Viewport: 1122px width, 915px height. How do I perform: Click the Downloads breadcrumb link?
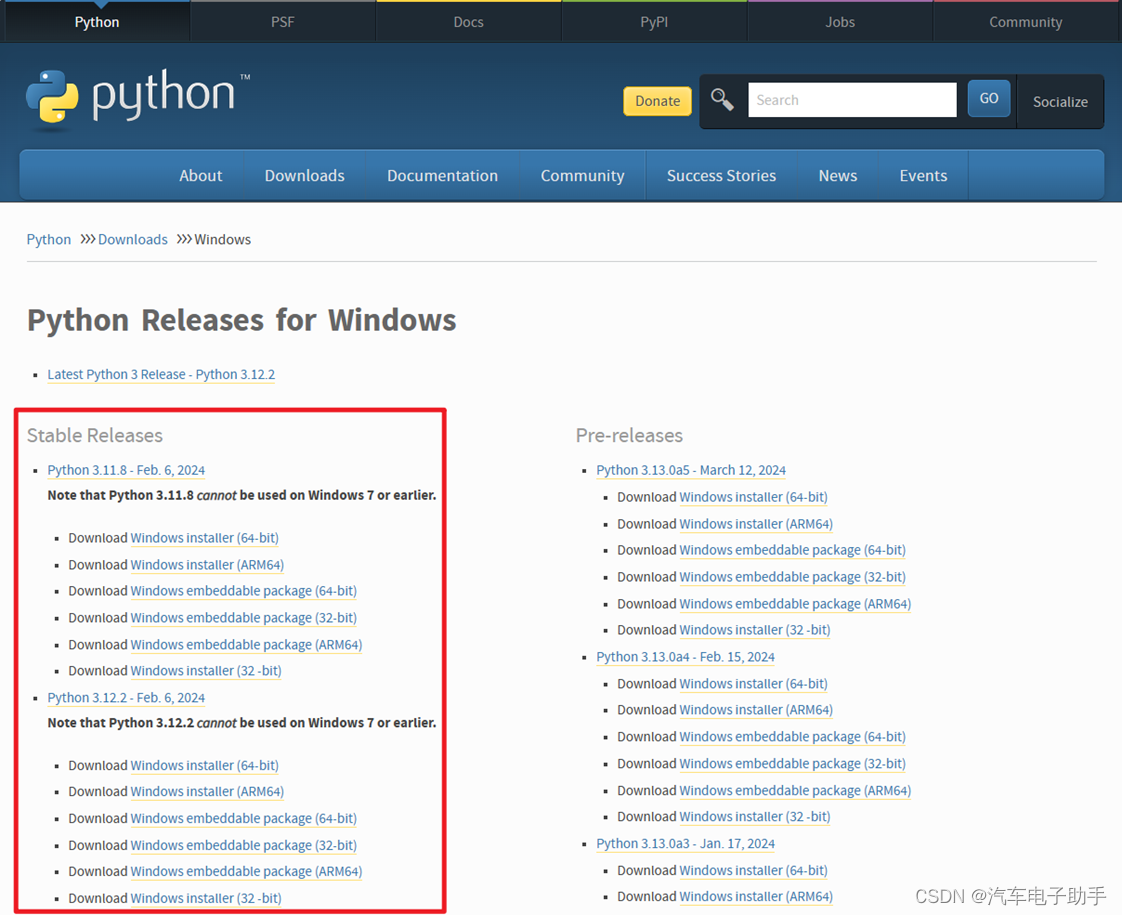point(132,239)
